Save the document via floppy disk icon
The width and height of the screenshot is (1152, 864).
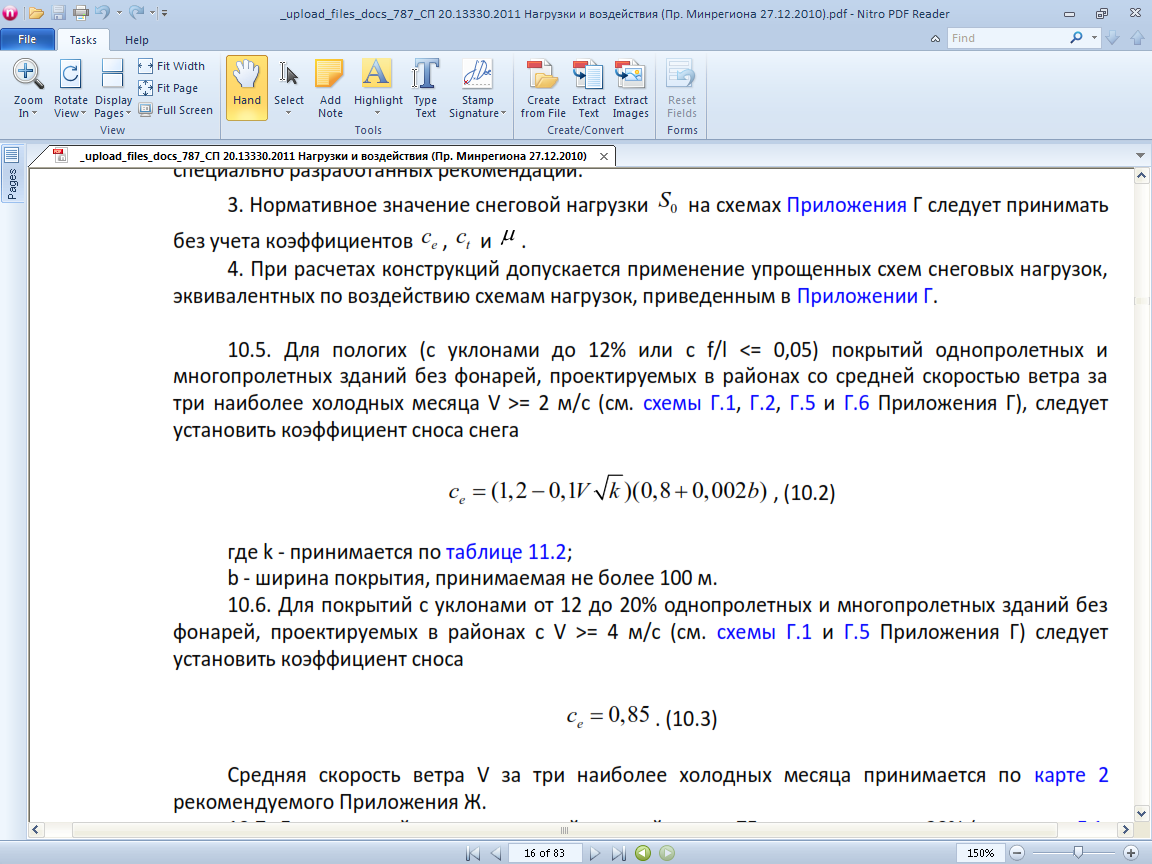(x=59, y=13)
